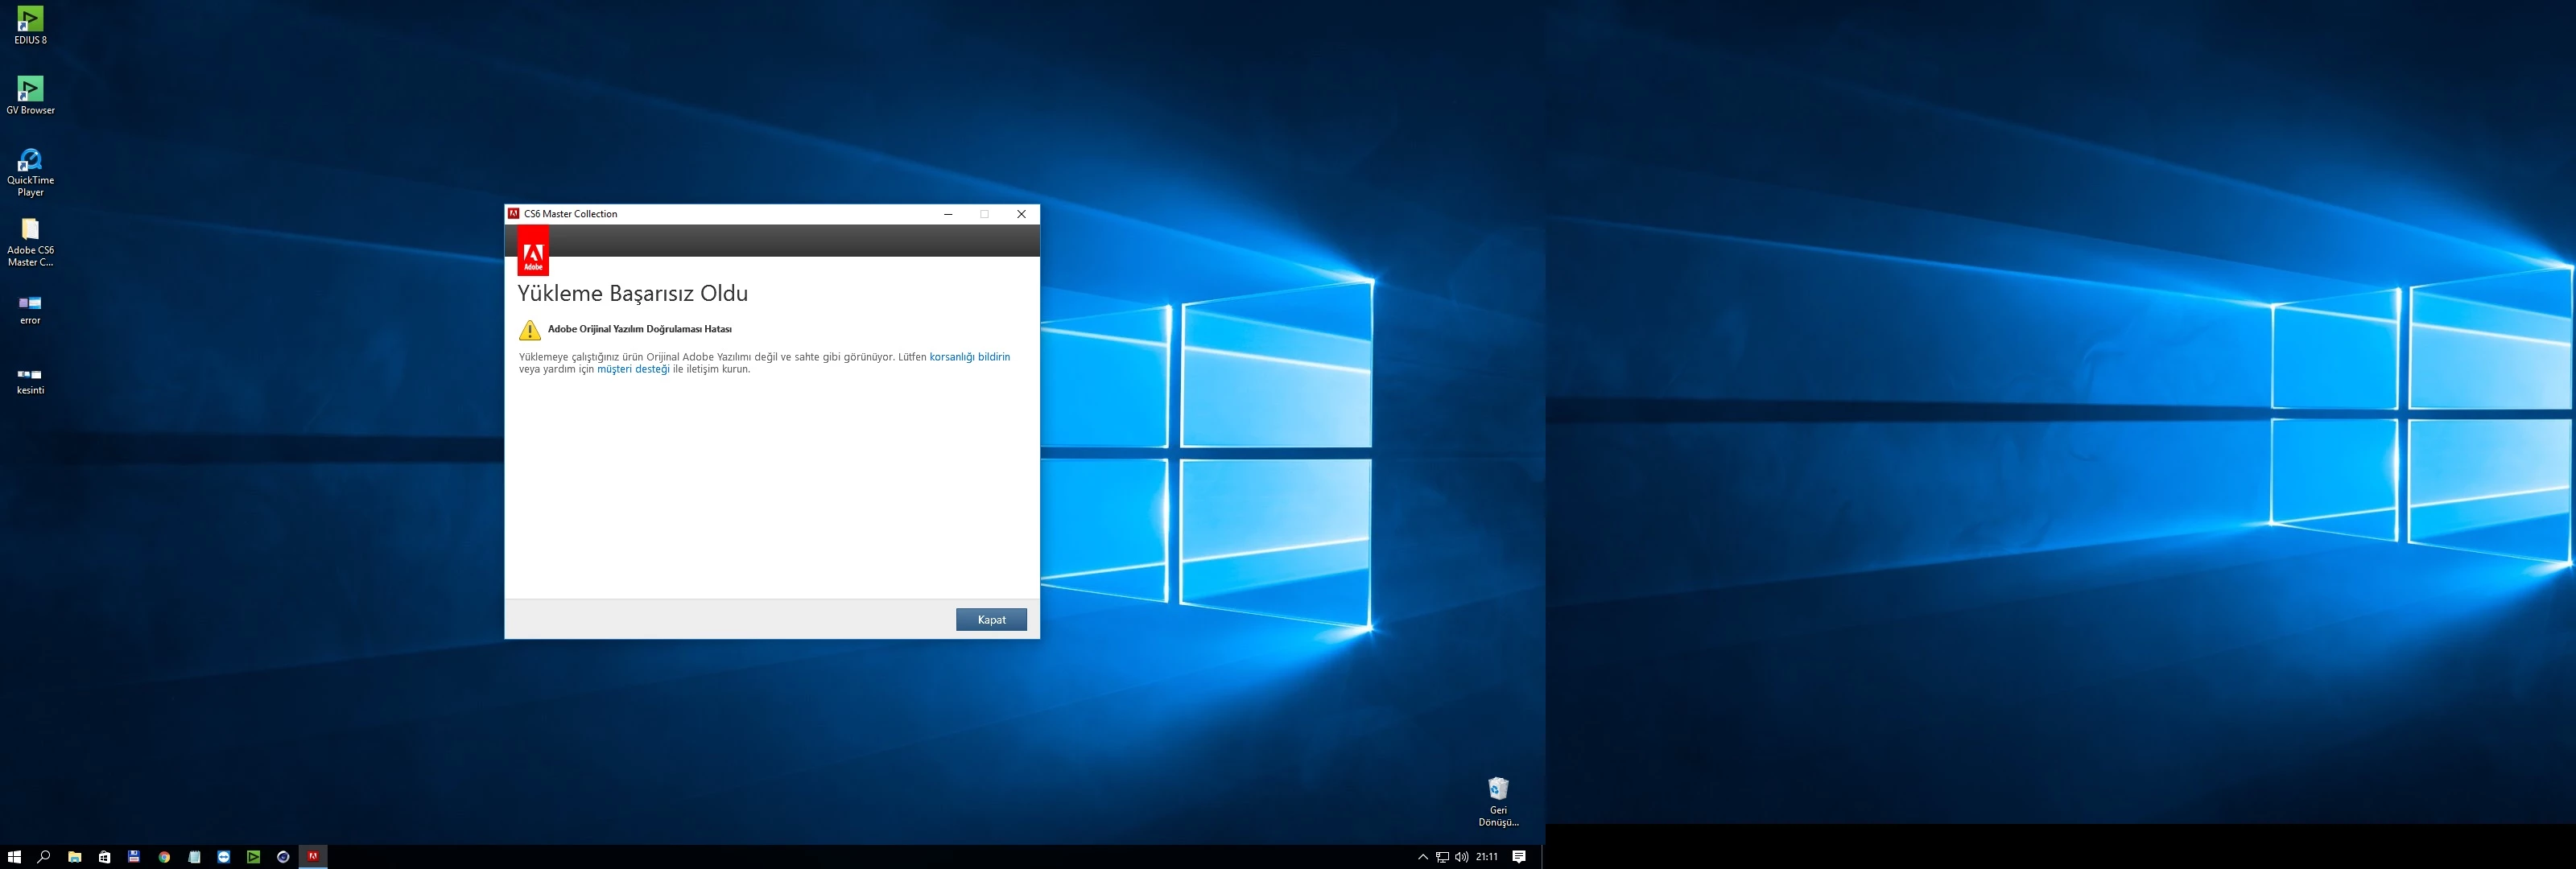
Task: Click the taskbar search magnifier
Action: click(44, 857)
